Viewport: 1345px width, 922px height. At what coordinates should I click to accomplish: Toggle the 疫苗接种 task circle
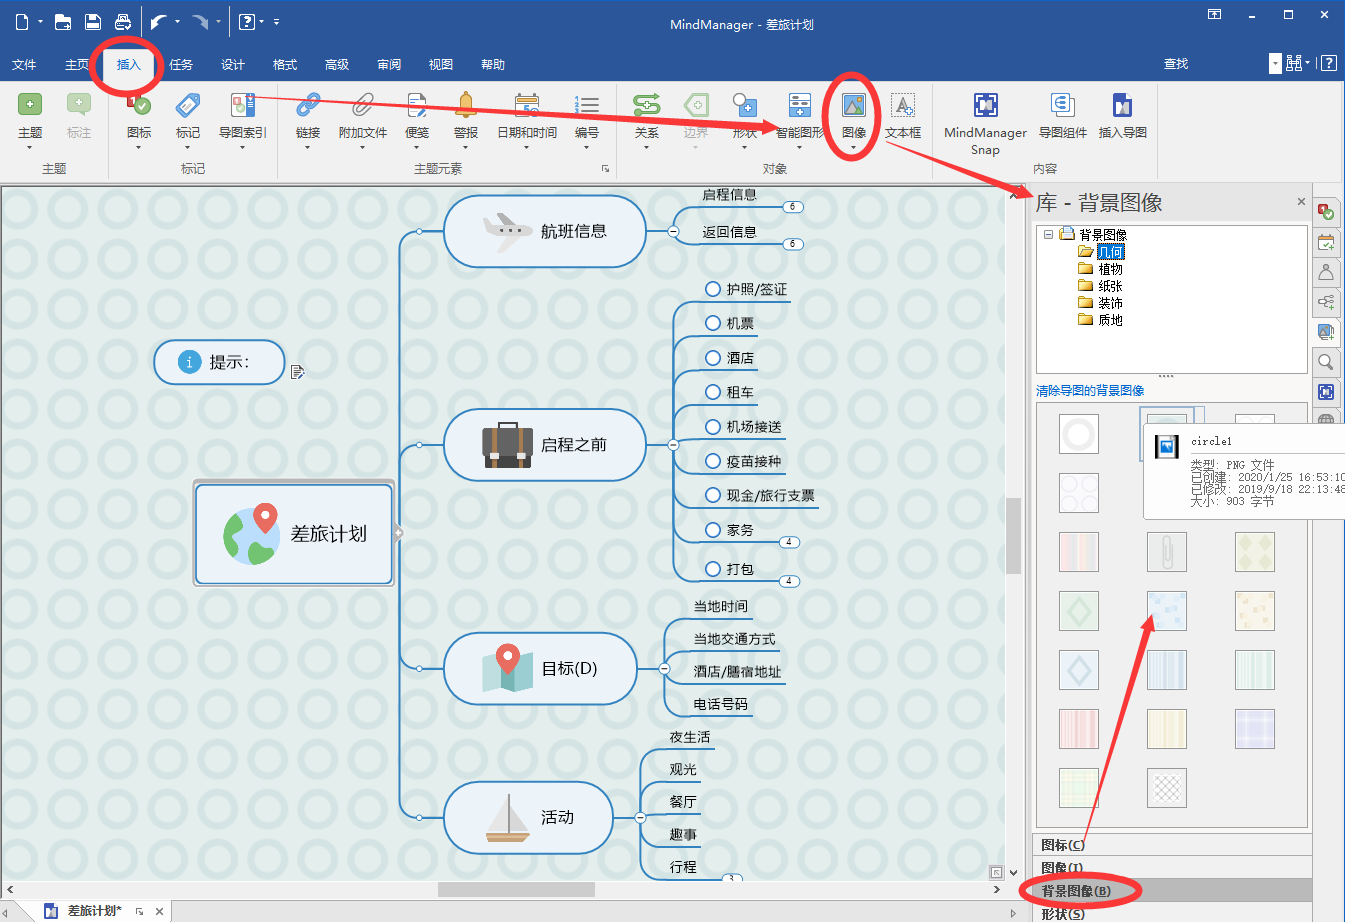click(x=713, y=461)
